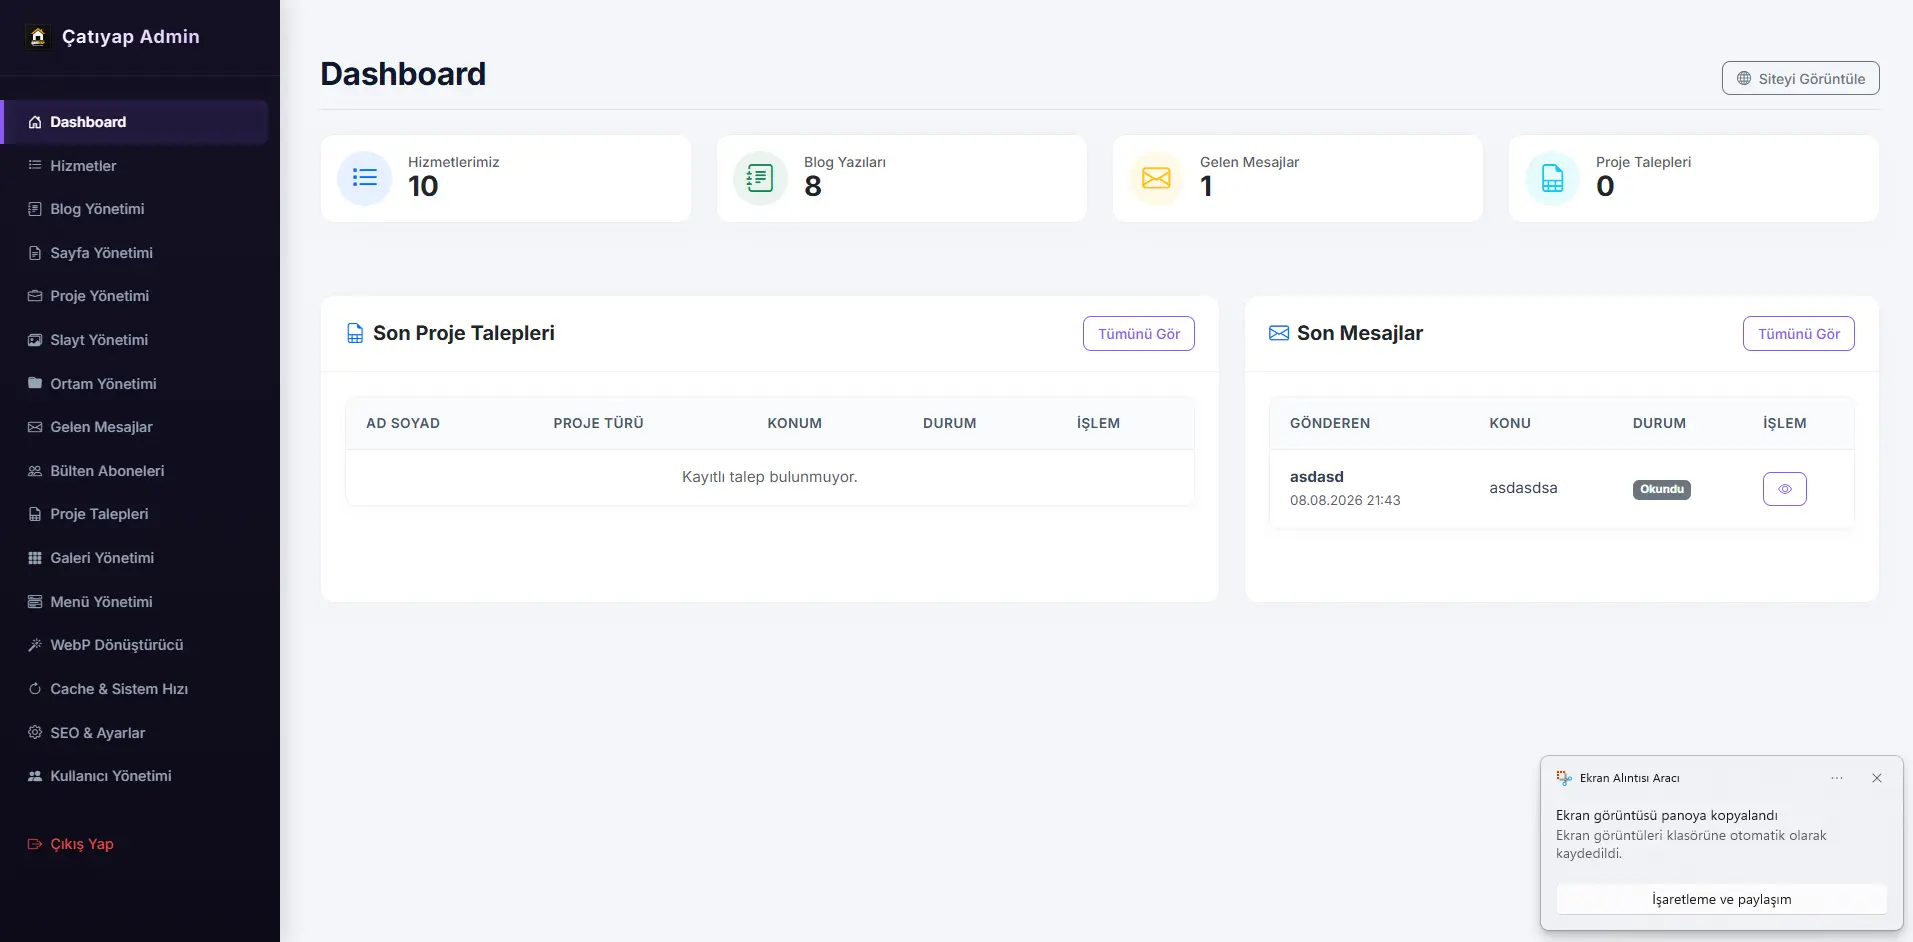Click the Gelen Mesajlar envelope card icon
Screen dimensions: 1913x942
pos(1156,178)
